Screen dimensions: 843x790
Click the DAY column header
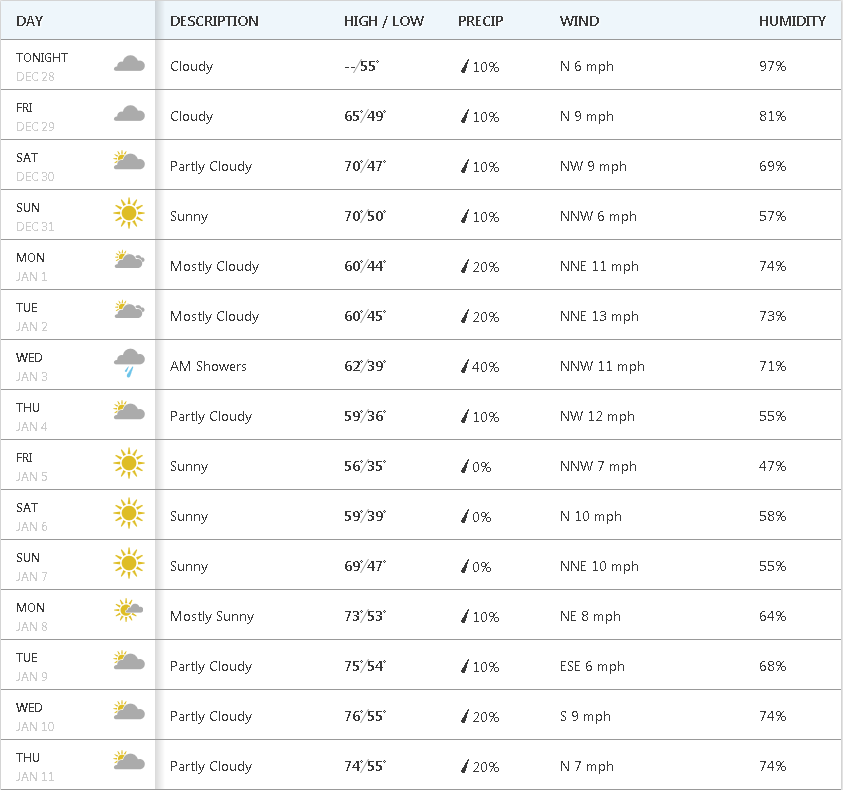click(x=30, y=21)
